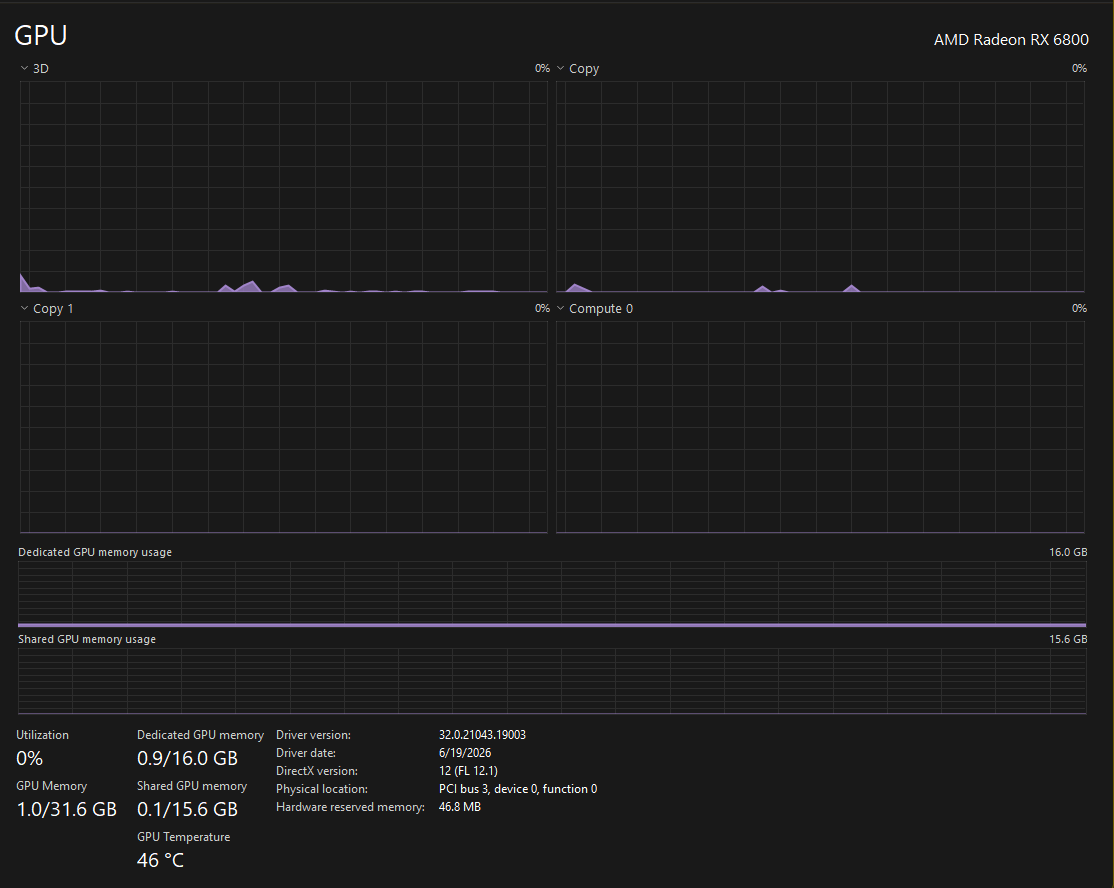The height and width of the screenshot is (888, 1114).
Task: Click the Driver version number
Action: click(x=482, y=735)
